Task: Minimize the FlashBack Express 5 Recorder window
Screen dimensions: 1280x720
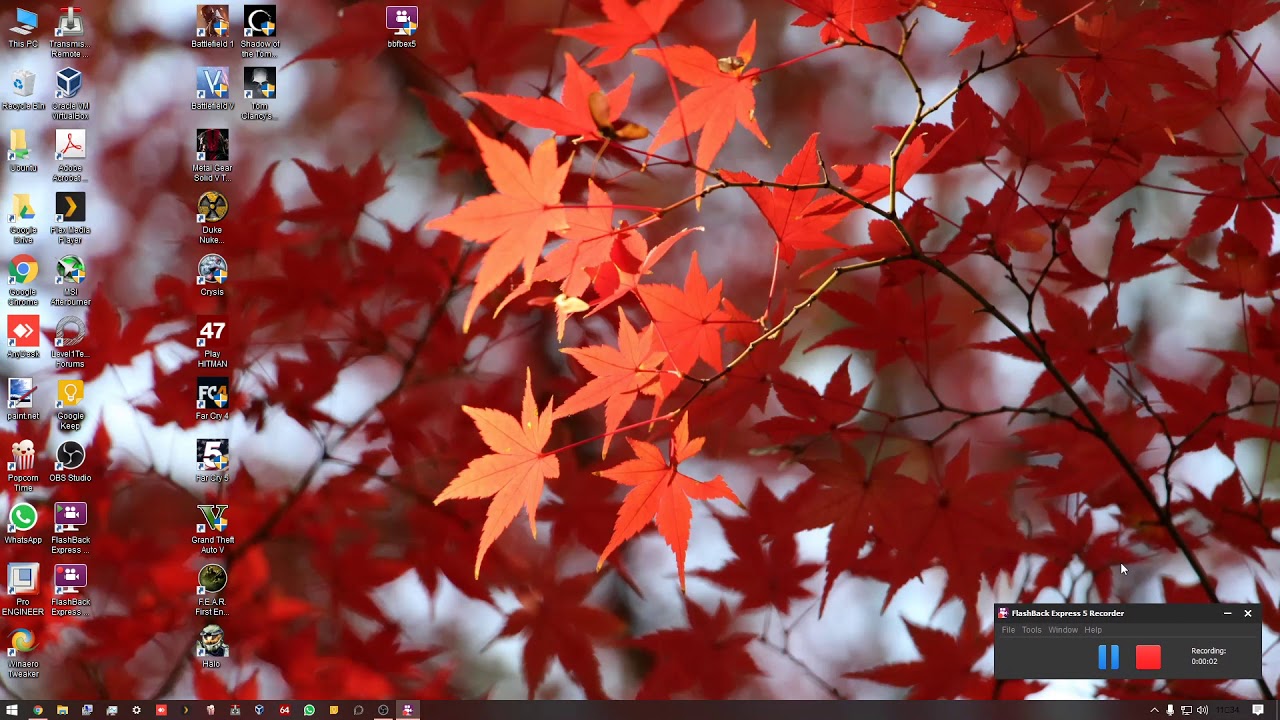Action: point(1227,613)
